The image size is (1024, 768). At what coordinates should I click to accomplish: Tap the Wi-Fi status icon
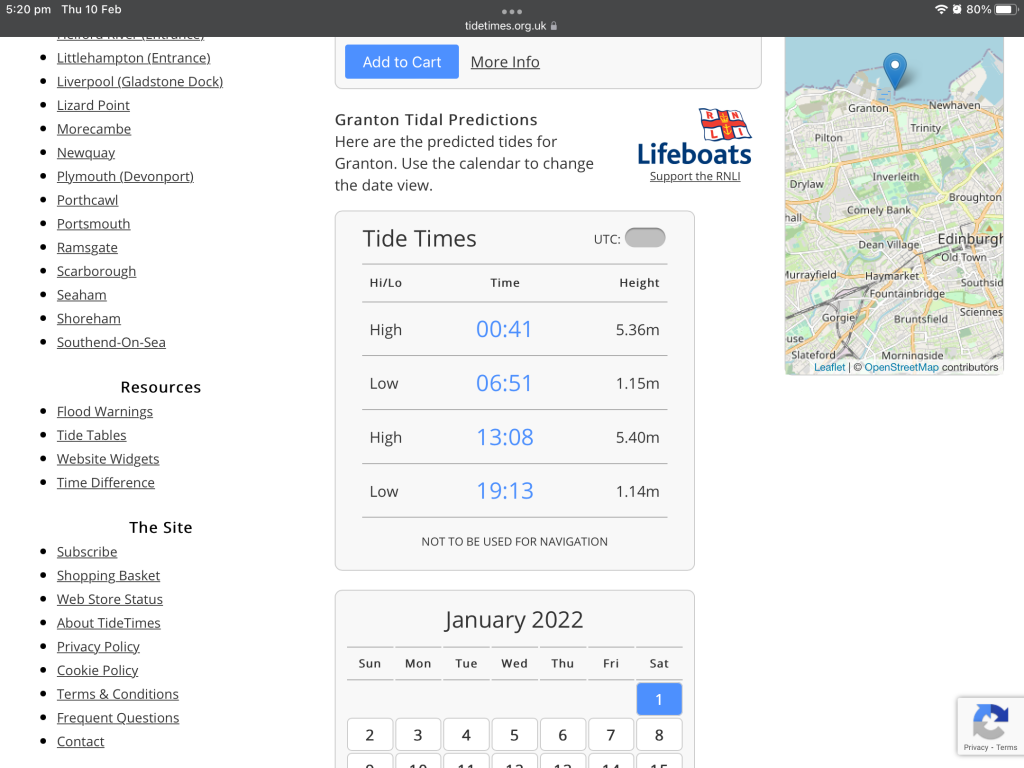940,9
